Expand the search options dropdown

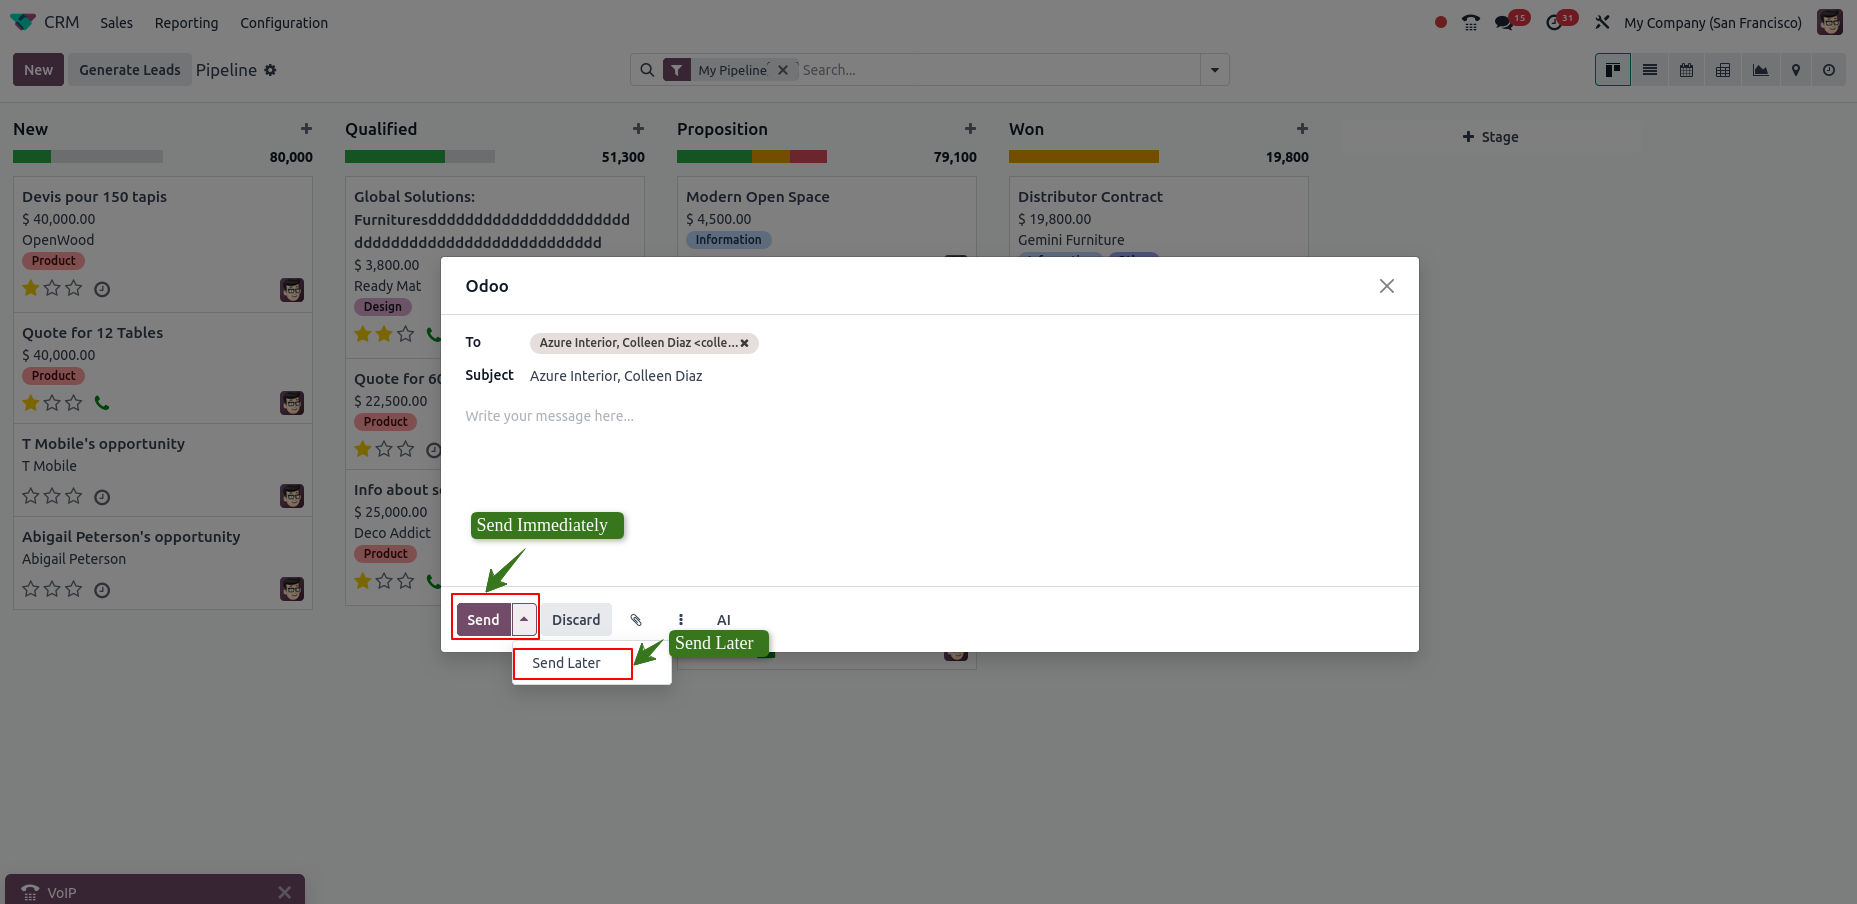click(1215, 70)
